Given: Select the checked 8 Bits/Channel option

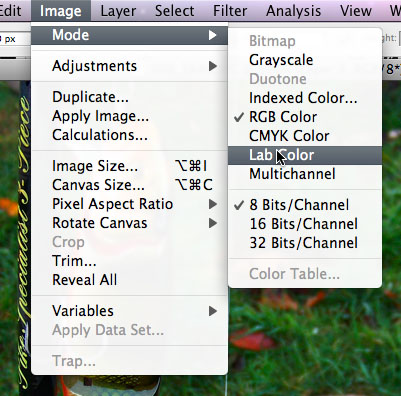Looking at the screenshot, I should (x=305, y=205).
